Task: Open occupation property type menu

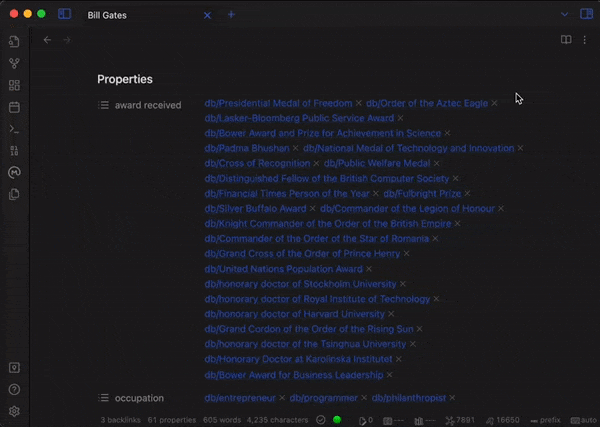Action: (x=103, y=398)
